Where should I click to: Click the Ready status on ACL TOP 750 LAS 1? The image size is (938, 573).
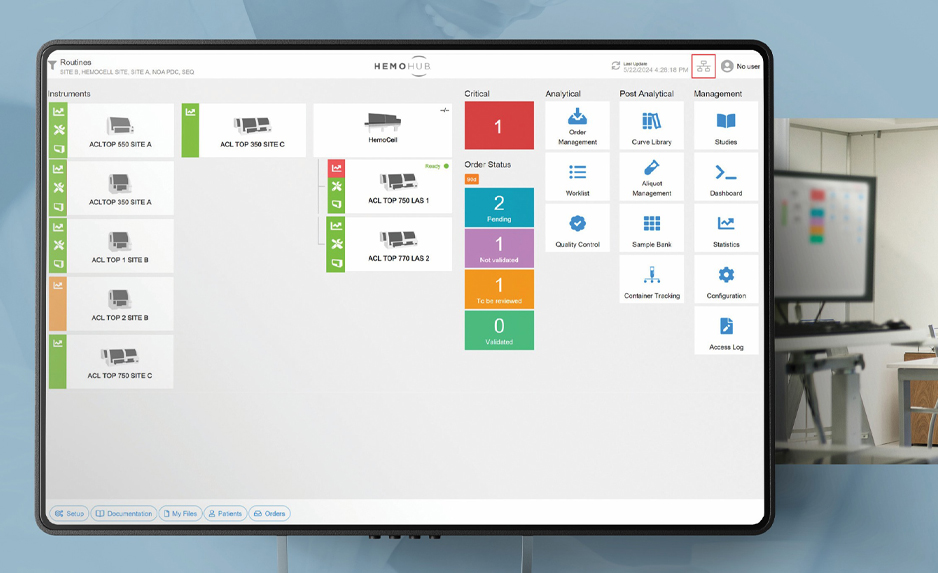(437, 166)
